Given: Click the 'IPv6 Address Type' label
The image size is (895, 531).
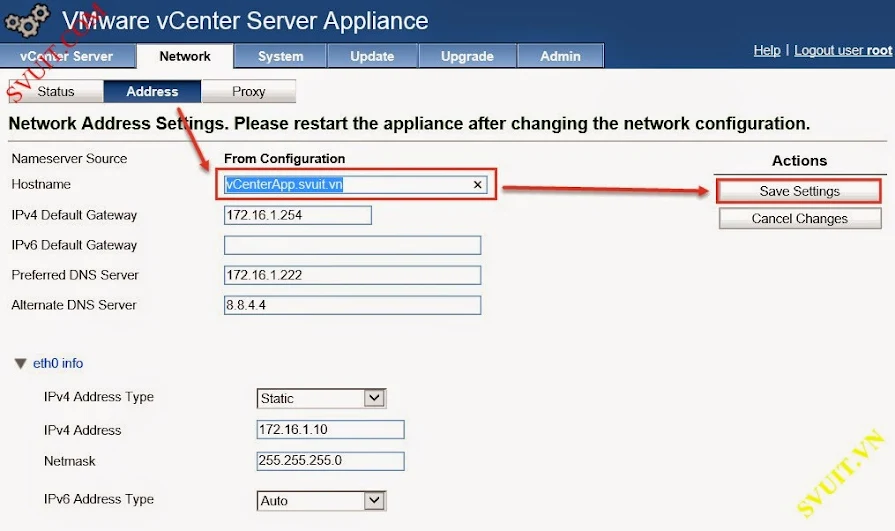Looking at the screenshot, I should (x=99, y=499).
